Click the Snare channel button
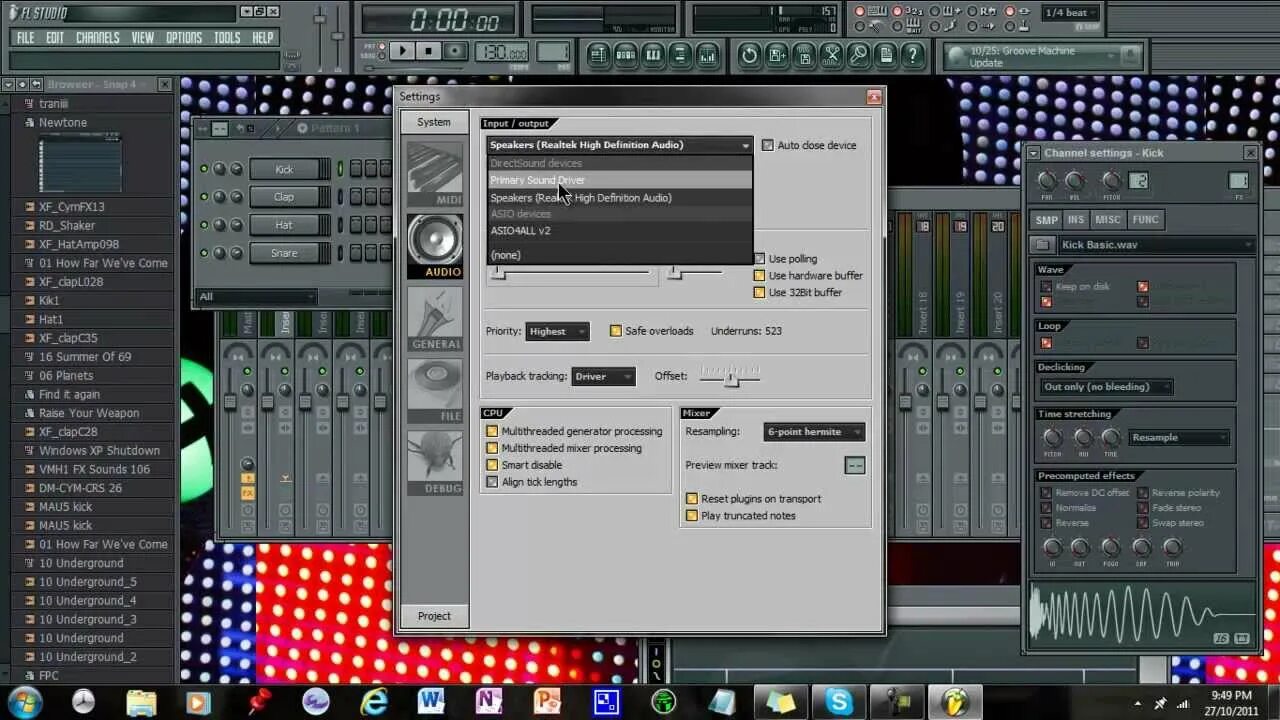Screen dimensions: 1280x720 coord(285,253)
